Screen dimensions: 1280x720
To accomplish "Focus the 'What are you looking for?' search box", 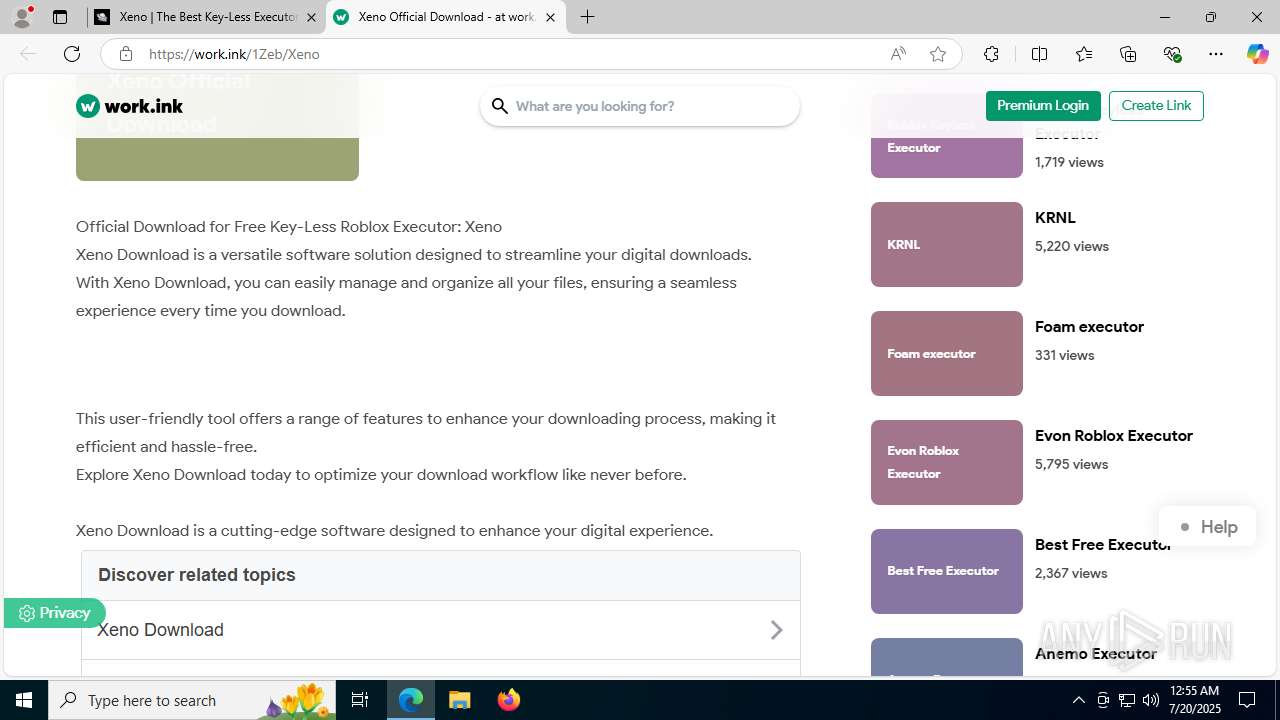I will [640, 106].
